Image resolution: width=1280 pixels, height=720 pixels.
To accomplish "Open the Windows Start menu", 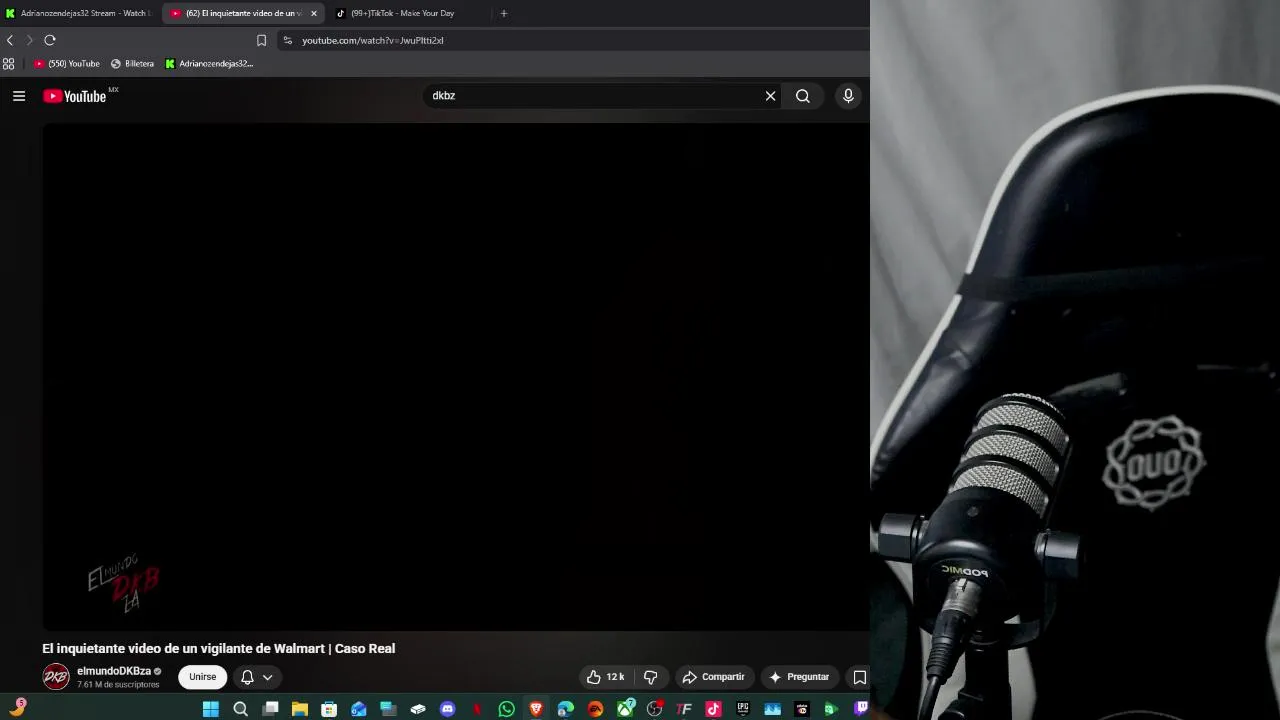I will [211, 709].
